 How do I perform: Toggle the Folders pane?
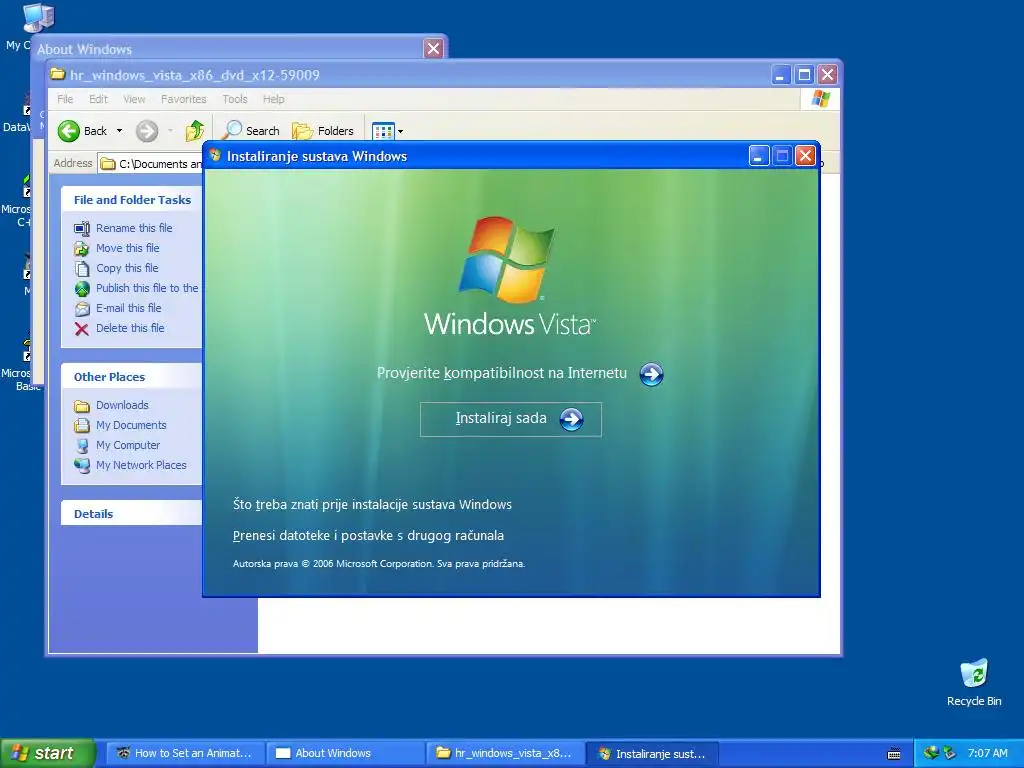point(323,131)
